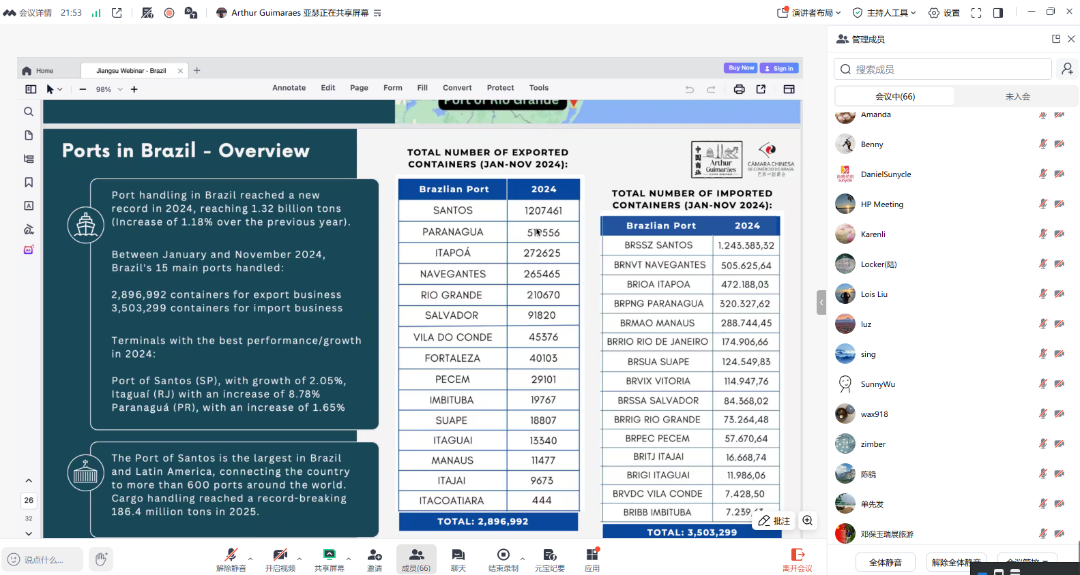This screenshot has width=1080, height=575.
Task: Turn on camera with 开启视频
Action: [x=280, y=559]
